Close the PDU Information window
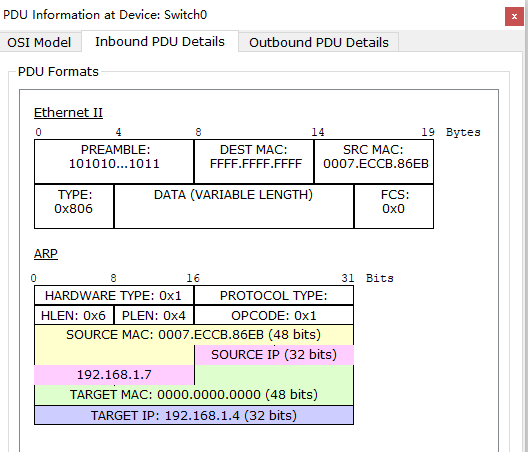528x452 pixels. (x=514, y=17)
